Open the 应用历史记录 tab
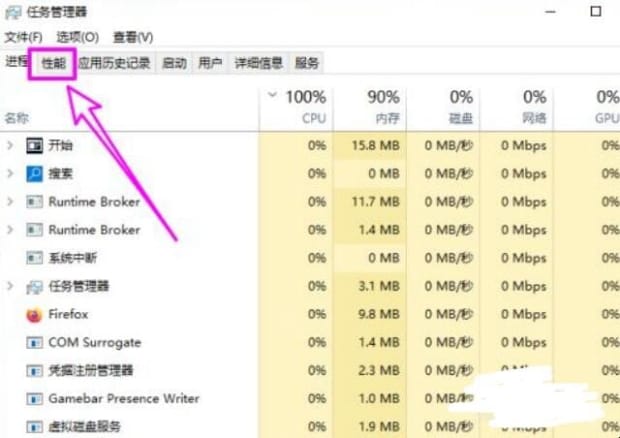 coord(114,63)
